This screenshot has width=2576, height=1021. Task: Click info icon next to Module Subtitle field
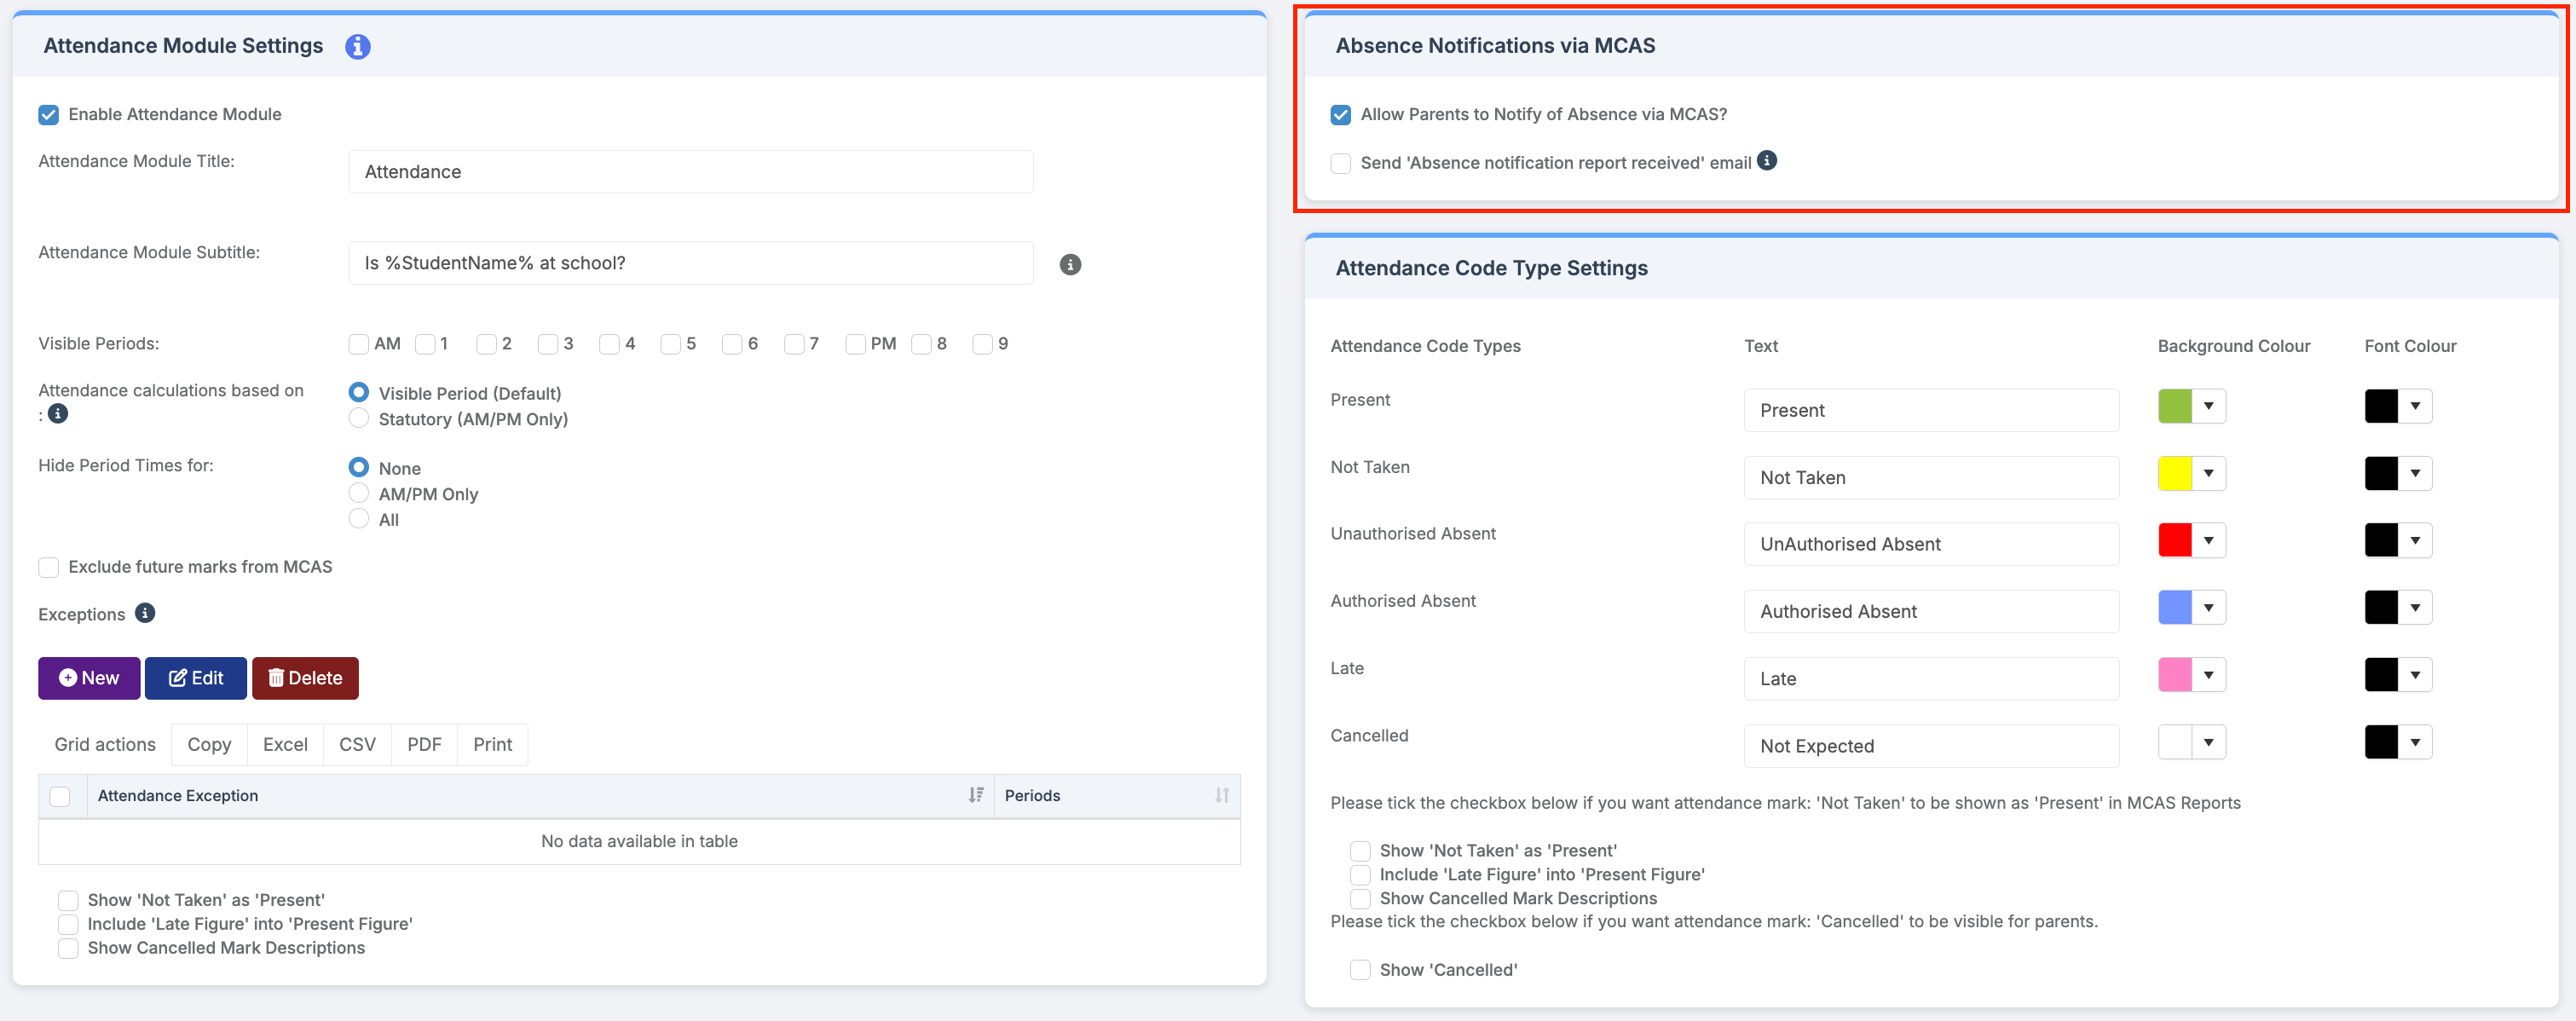point(1070,264)
